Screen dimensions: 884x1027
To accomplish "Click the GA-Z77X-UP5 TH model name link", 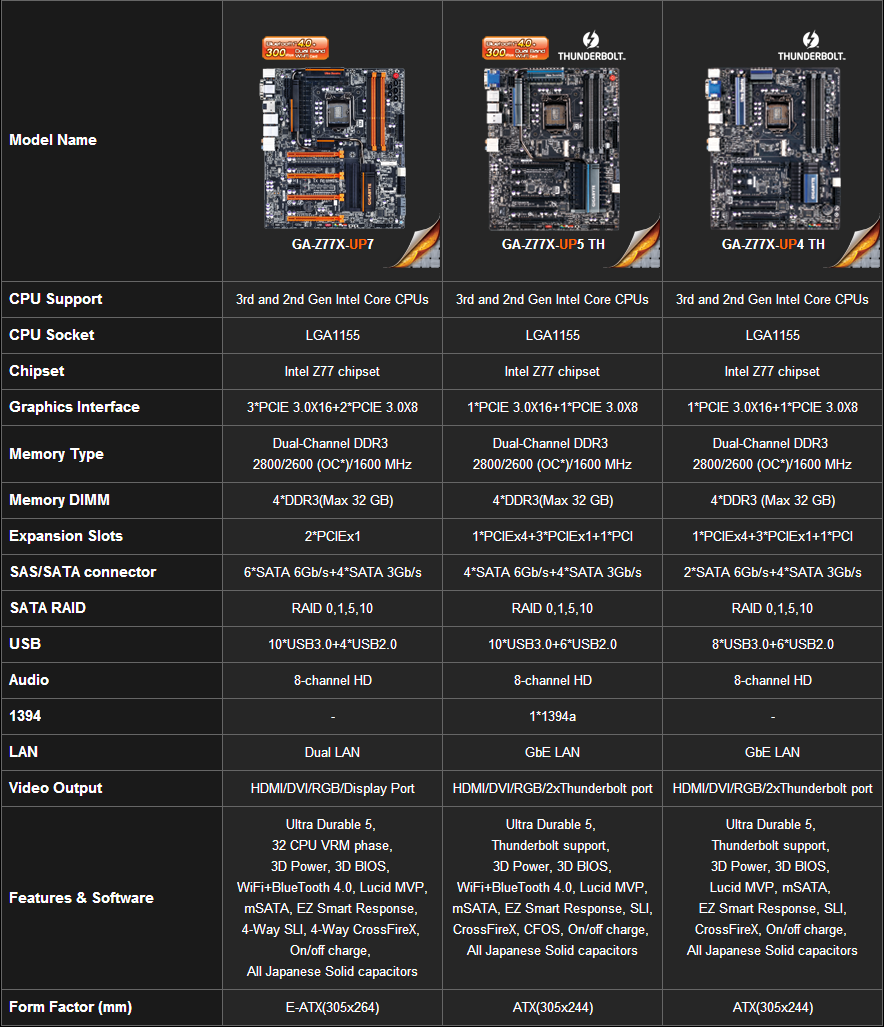I will (x=553, y=243).
